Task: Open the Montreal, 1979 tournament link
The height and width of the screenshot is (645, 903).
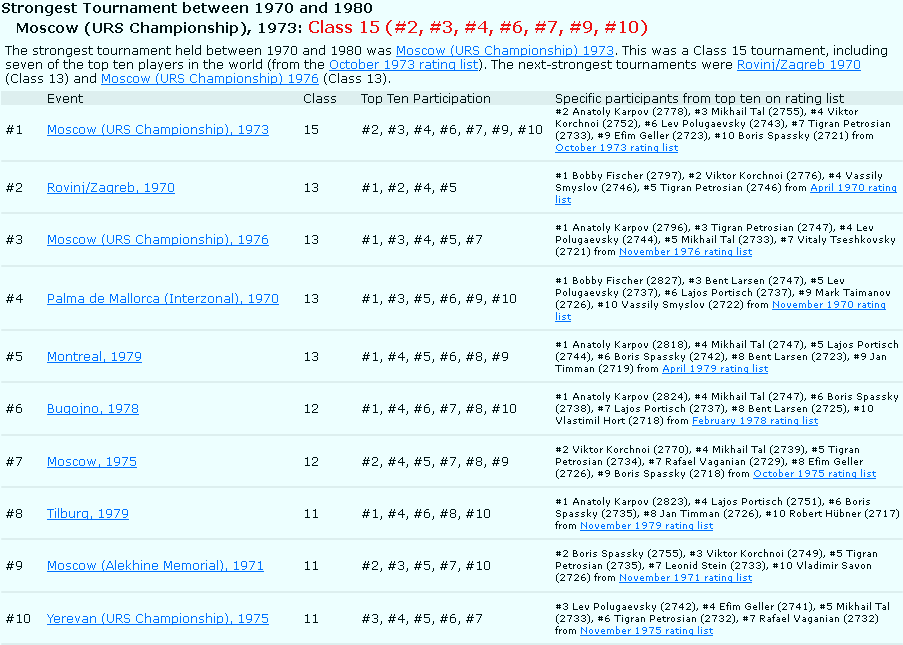Action: (x=94, y=356)
